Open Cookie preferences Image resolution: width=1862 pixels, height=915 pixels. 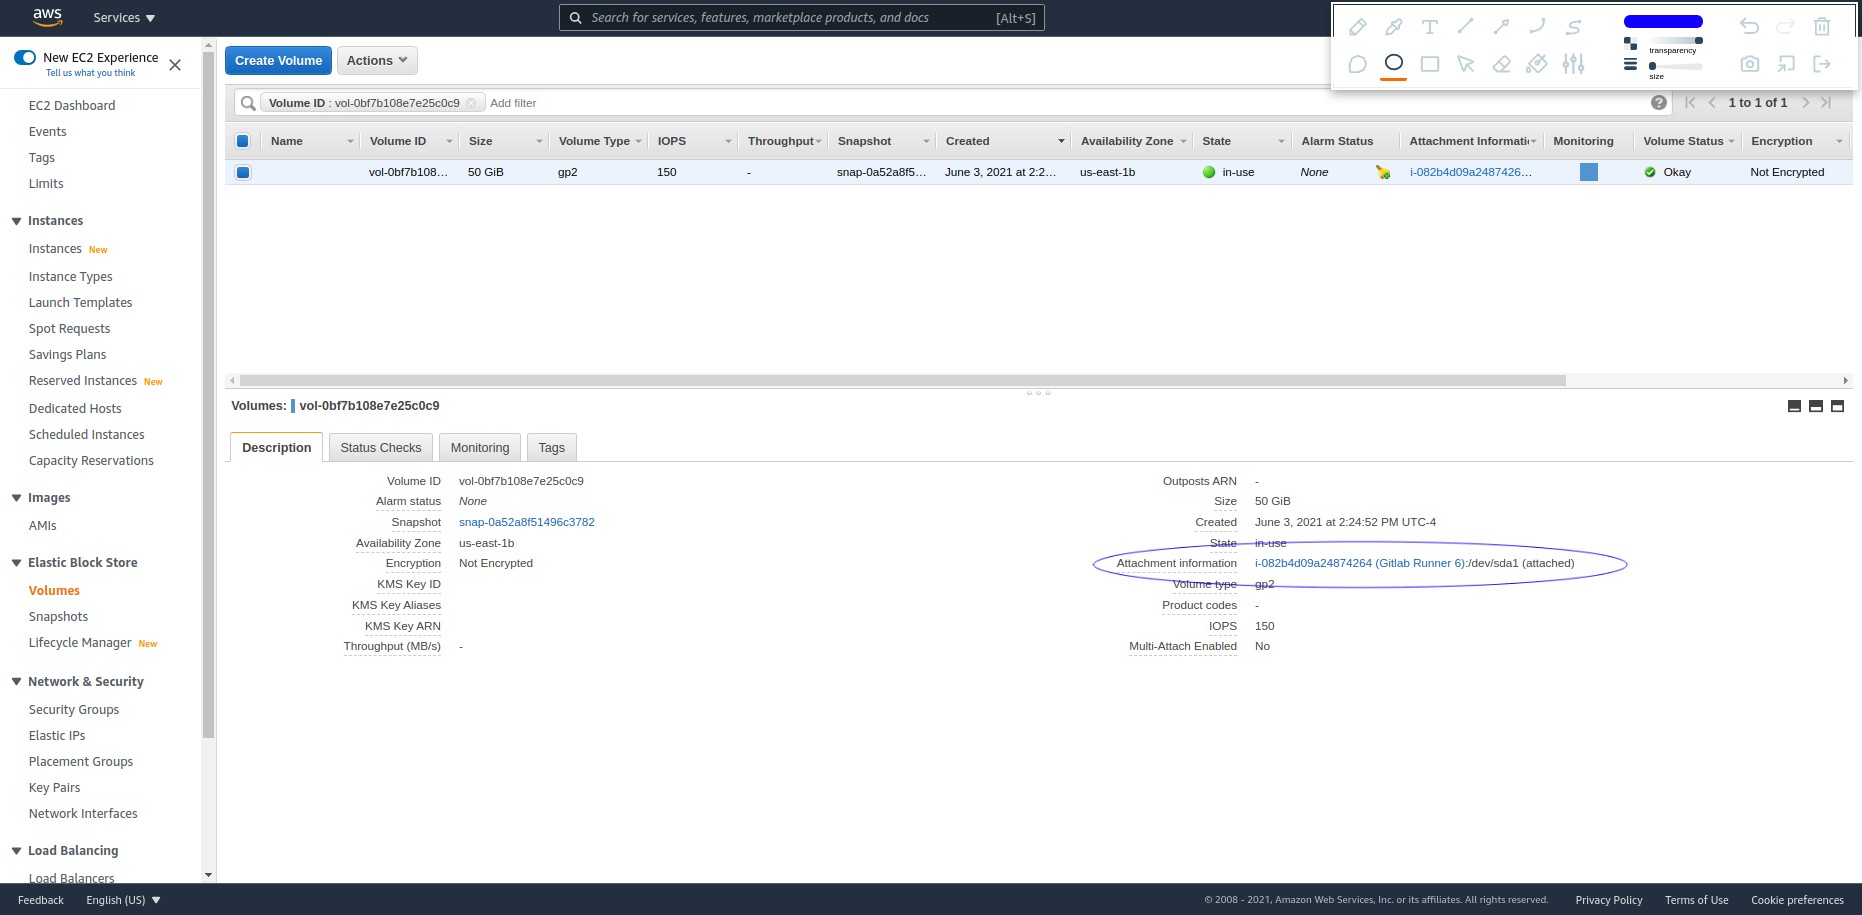coord(1797,900)
